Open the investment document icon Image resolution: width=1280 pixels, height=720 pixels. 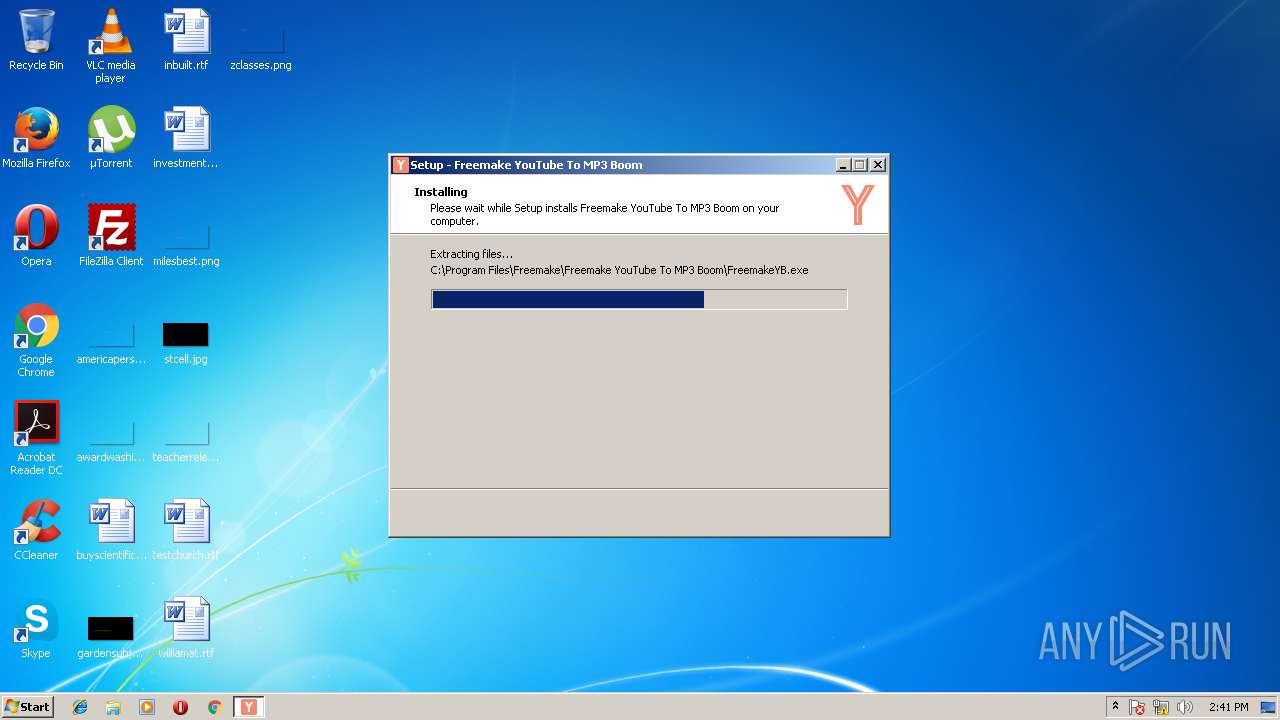coord(186,138)
